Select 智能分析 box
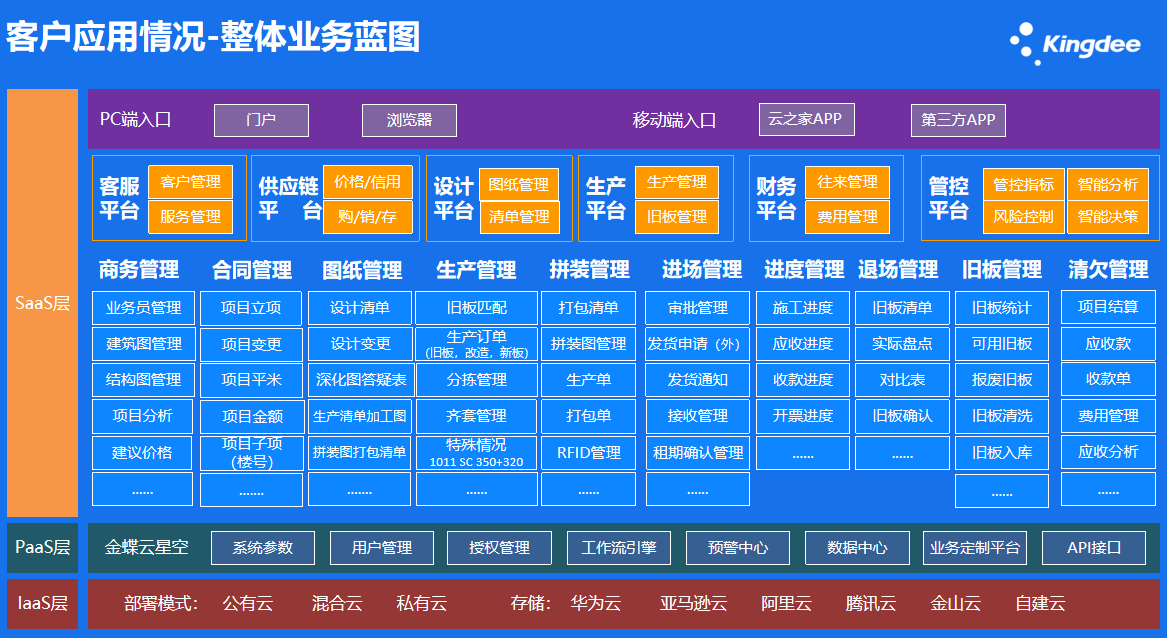Viewport: 1167px width, 638px height. (1107, 185)
